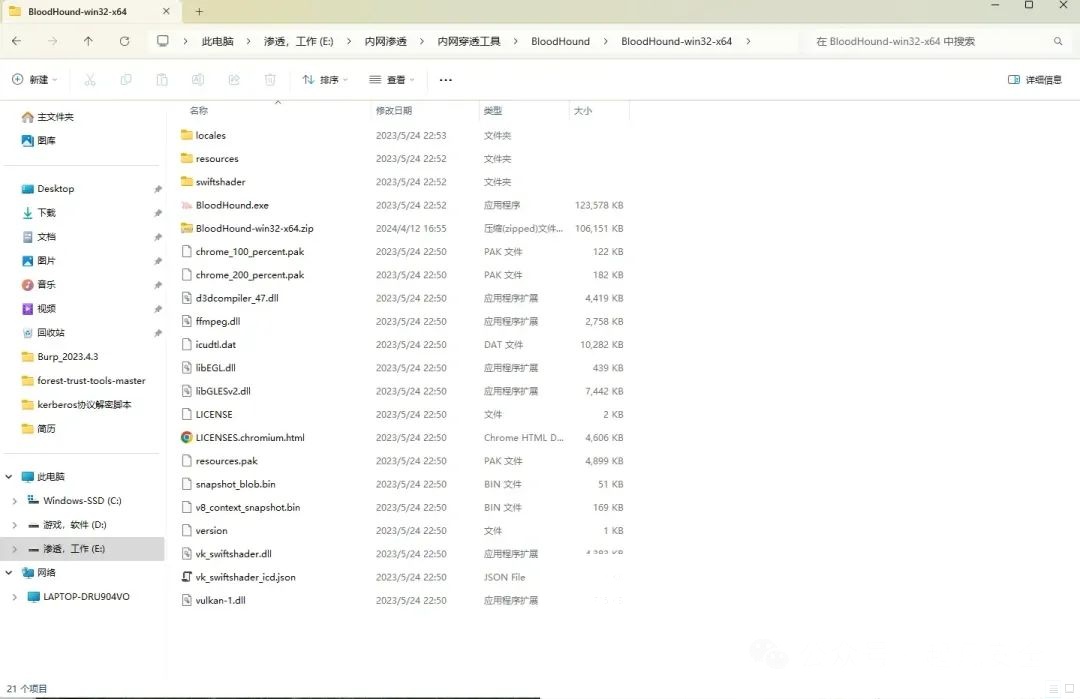Select ffmpeg.dll file
Viewport: 1080px width, 699px height.
click(x=403, y=321)
